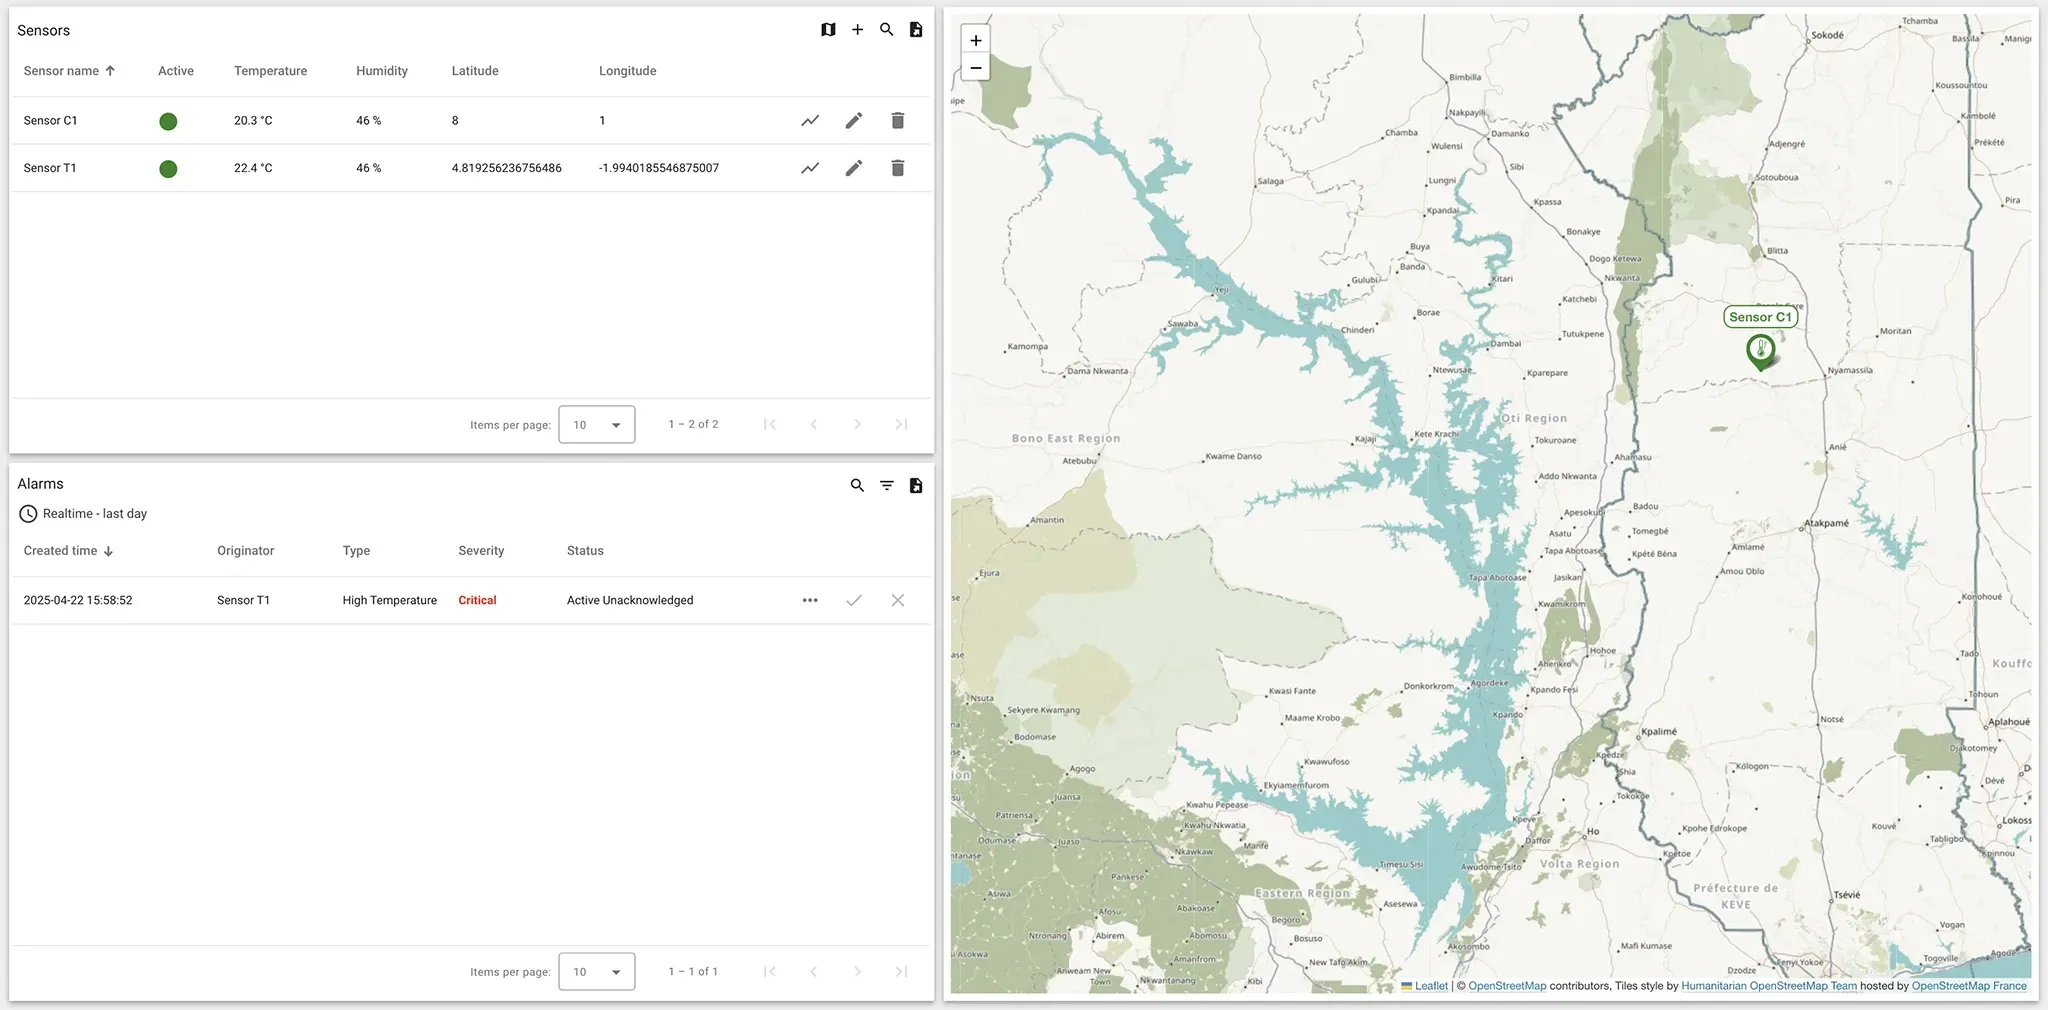The height and width of the screenshot is (1010, 2048).
Task: Clear the critical alarm from Sensor T1
Action: (897, 600)
